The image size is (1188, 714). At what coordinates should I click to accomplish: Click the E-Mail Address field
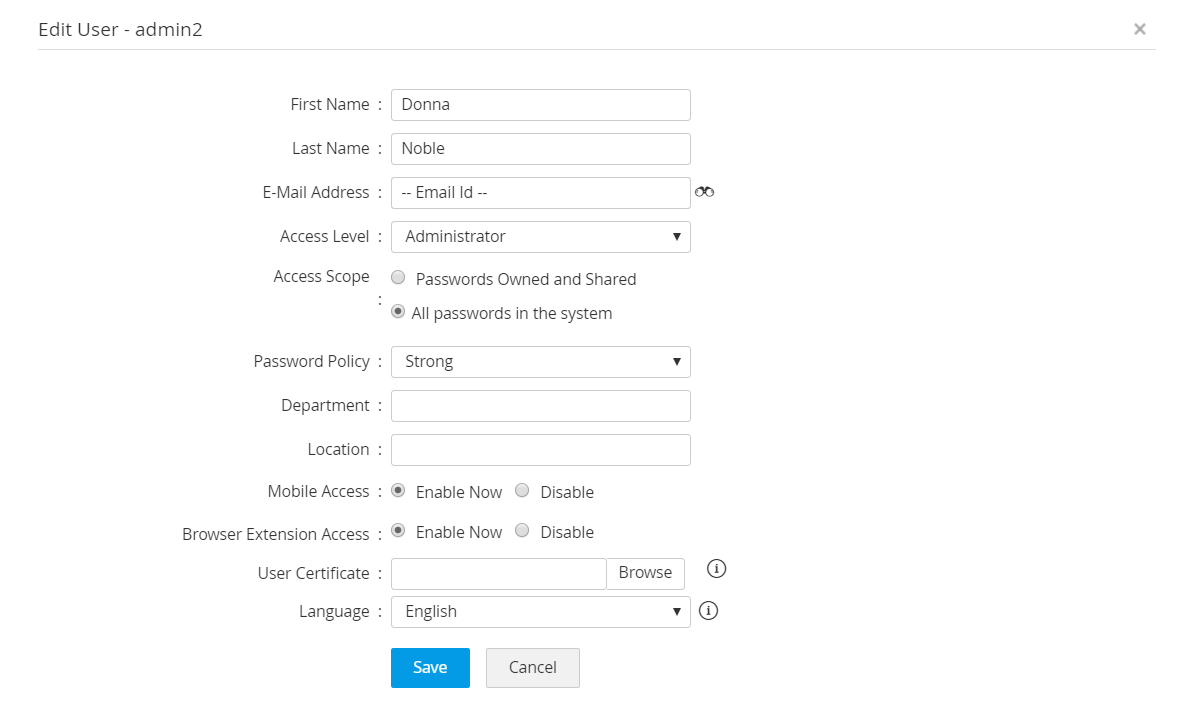point(540,193)
